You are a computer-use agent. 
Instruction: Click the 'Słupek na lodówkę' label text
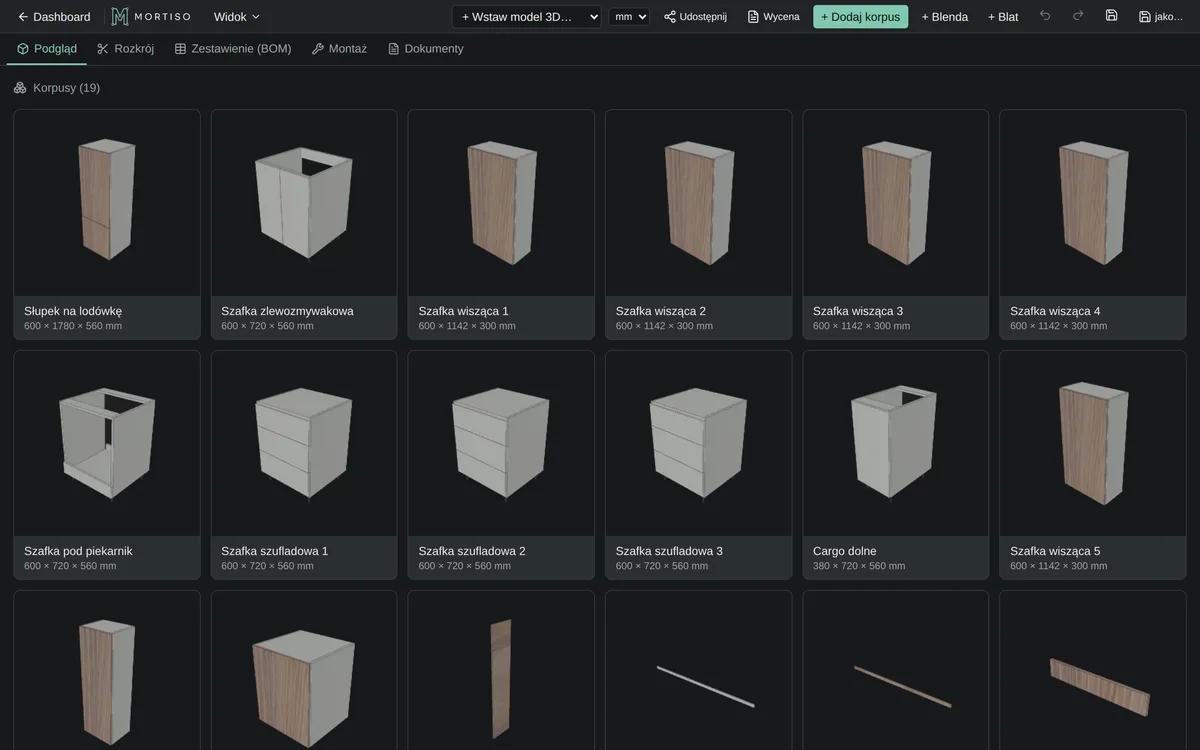(x=73, y=311)
